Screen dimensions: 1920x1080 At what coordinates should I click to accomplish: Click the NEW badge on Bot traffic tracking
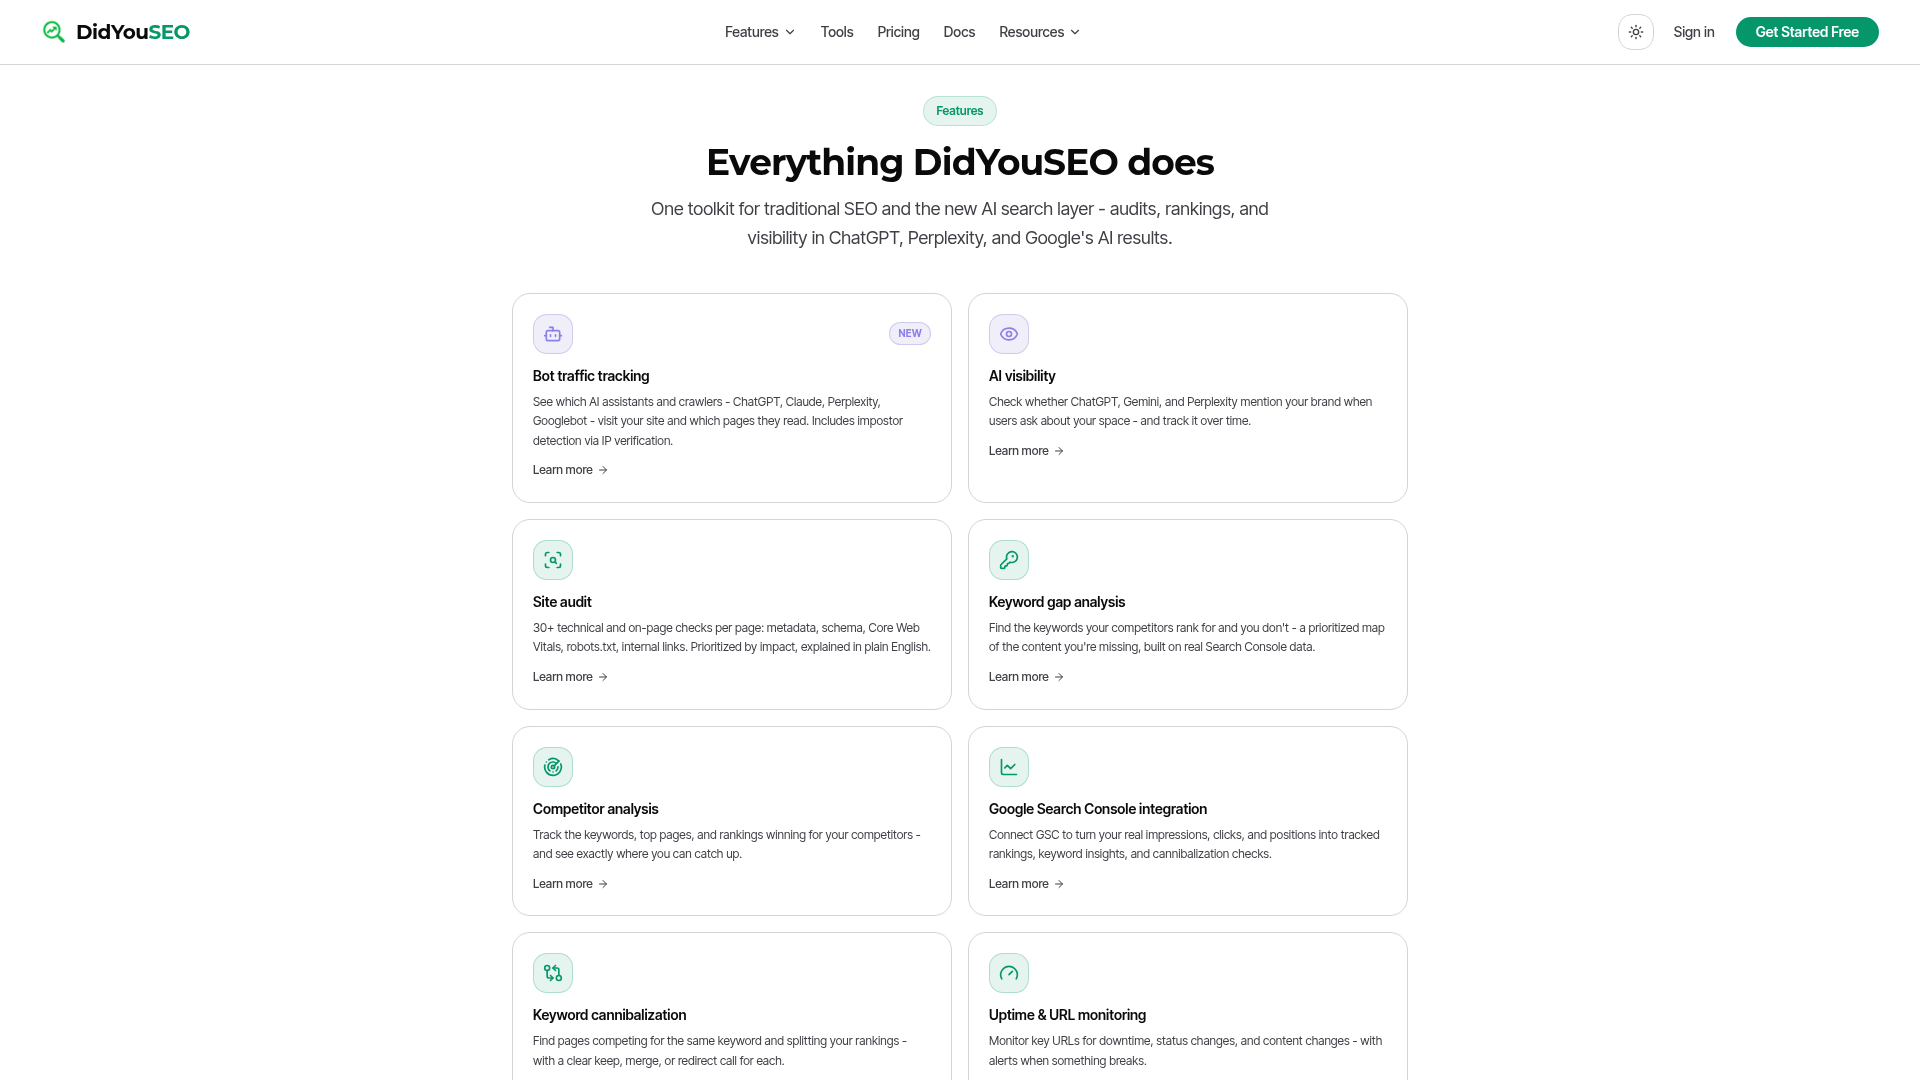(x=910, y=334)
